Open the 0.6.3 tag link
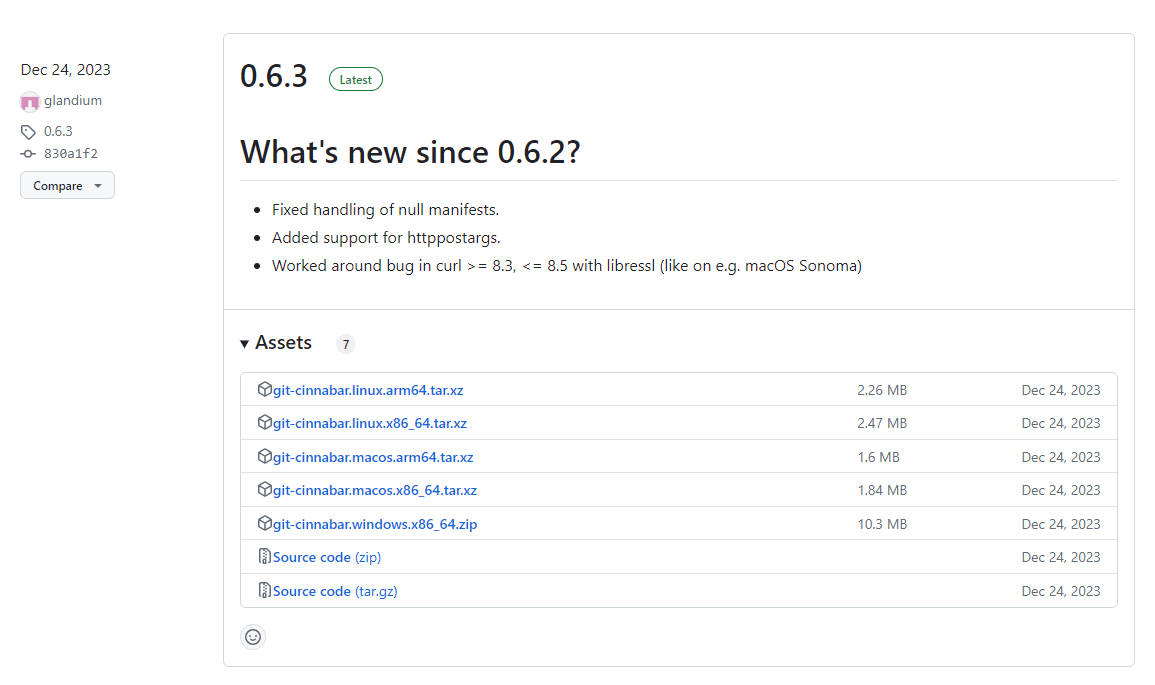 (x=57, y=131)
